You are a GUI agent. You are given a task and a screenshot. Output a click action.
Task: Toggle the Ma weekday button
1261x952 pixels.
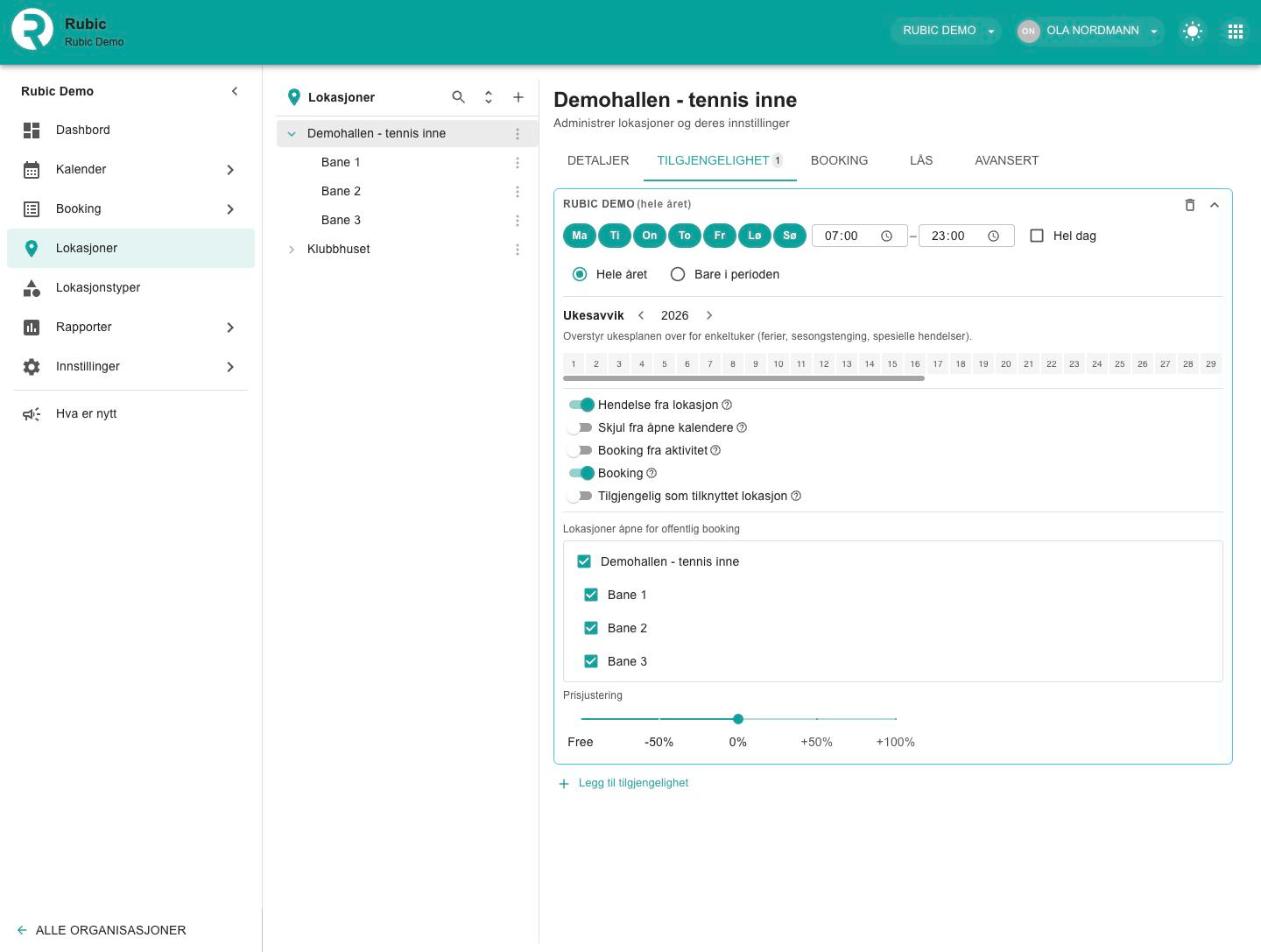[x=580, y=236]
